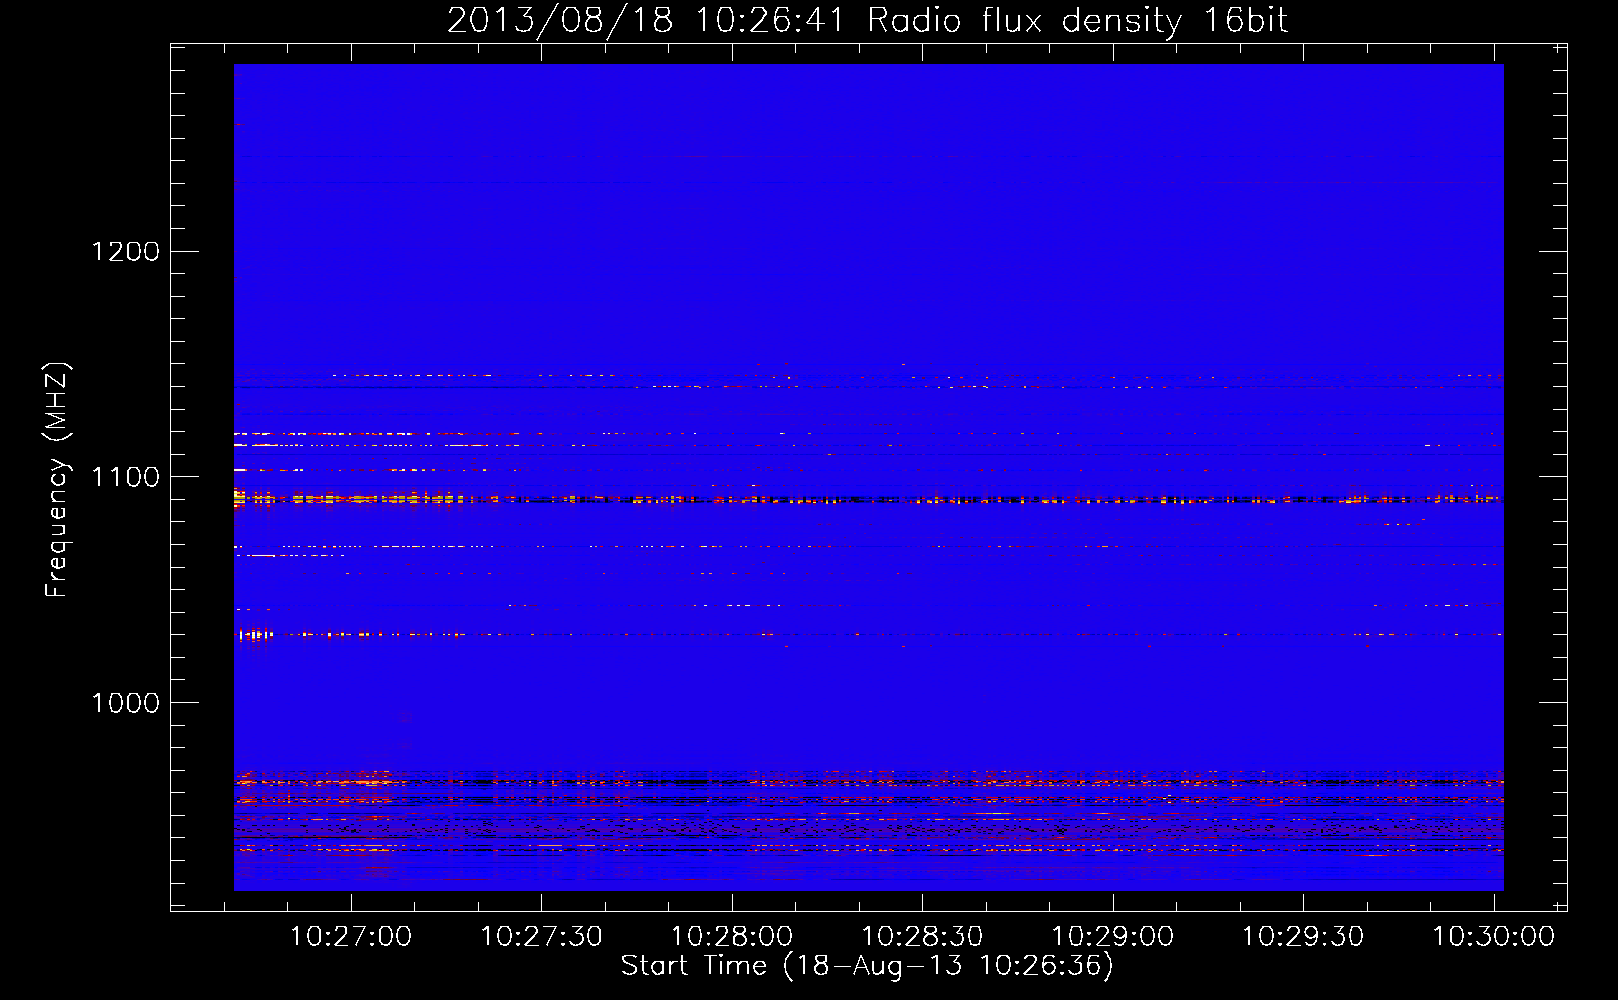Click the bright yellow burst near 1090 MHz at plot start
Screen dimensions: 1618x1000
(239, 497)
